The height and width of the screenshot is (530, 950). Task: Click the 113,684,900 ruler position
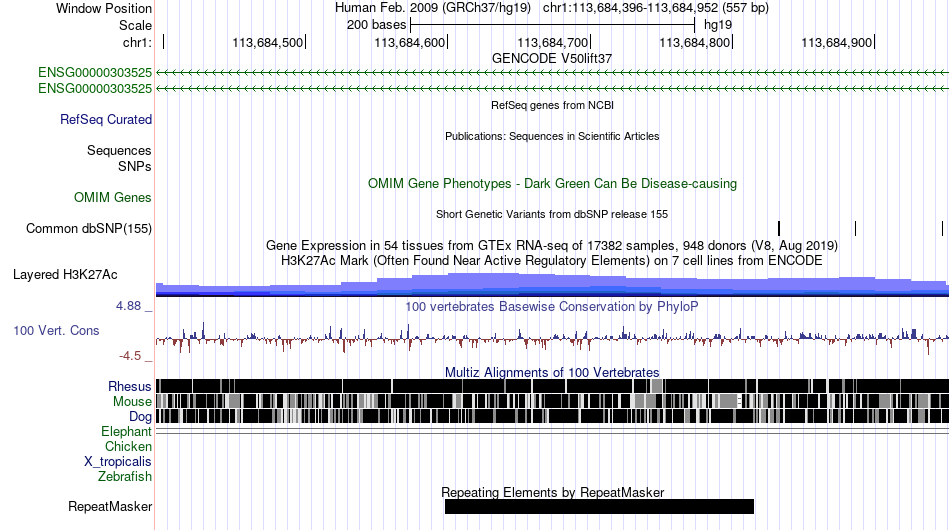coord(837,42)
